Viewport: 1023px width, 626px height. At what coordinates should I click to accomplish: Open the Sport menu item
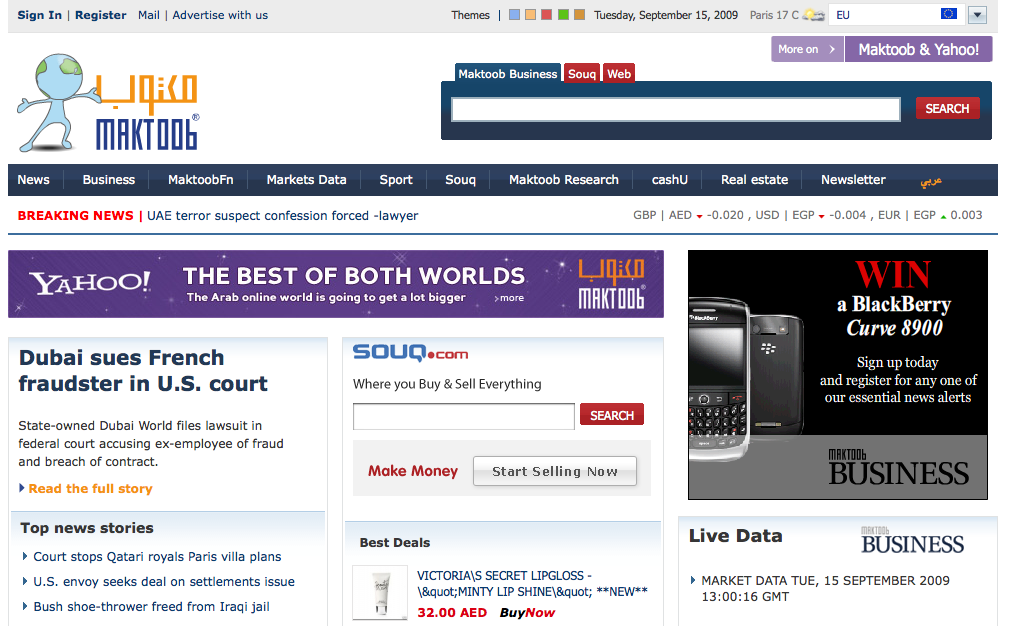pyautogui.click(x=396, y=180)
